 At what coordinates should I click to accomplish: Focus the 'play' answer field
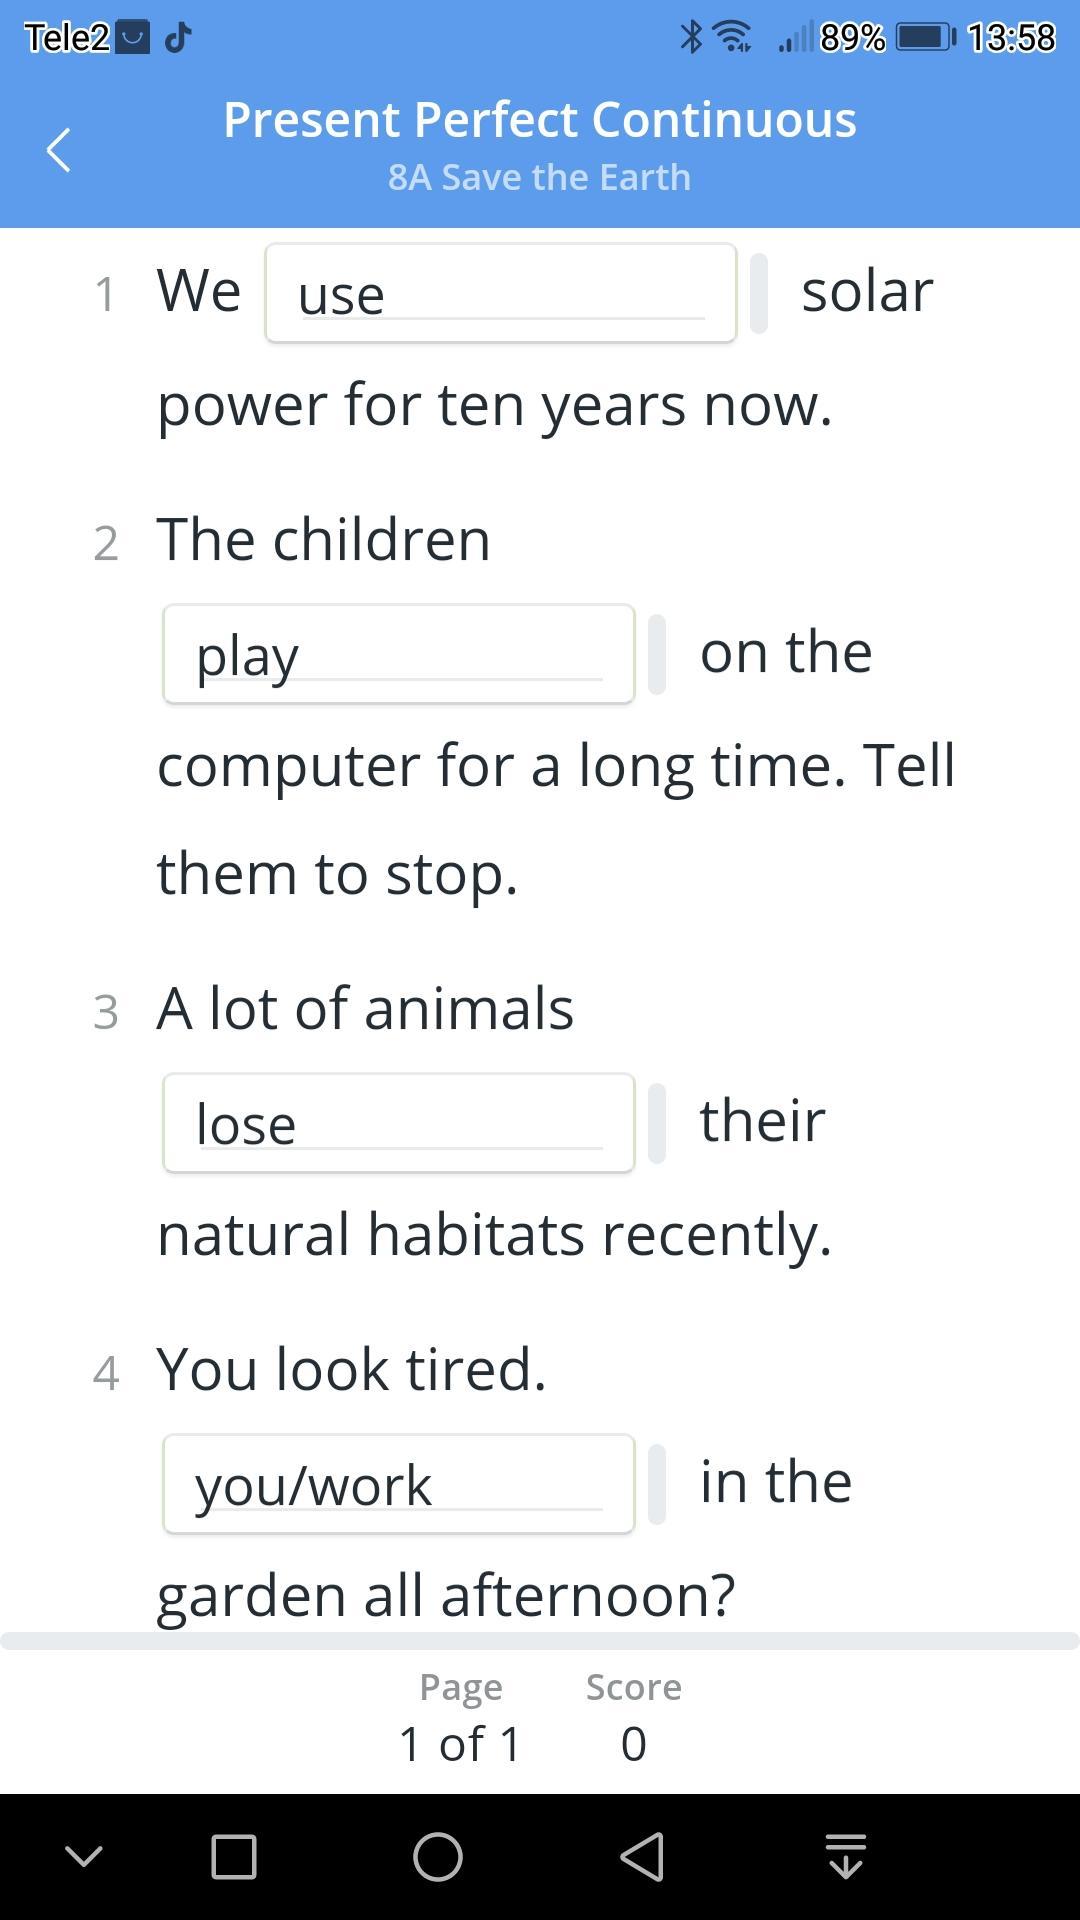click(x=398, y=654)
